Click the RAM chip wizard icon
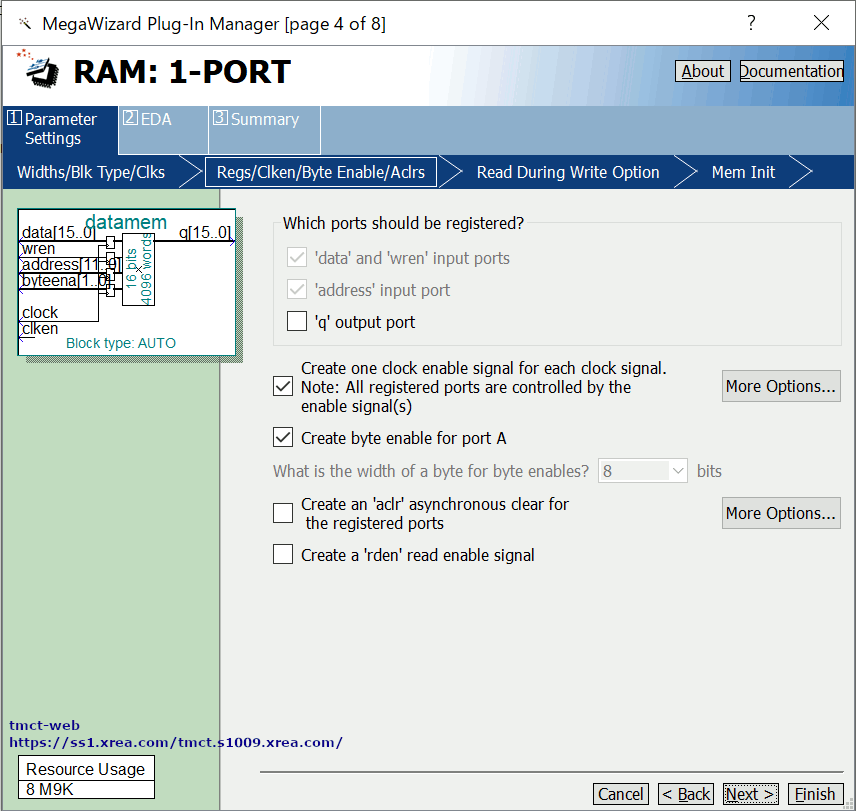Viewport: 856px width, 811px height. coord(38,69)
